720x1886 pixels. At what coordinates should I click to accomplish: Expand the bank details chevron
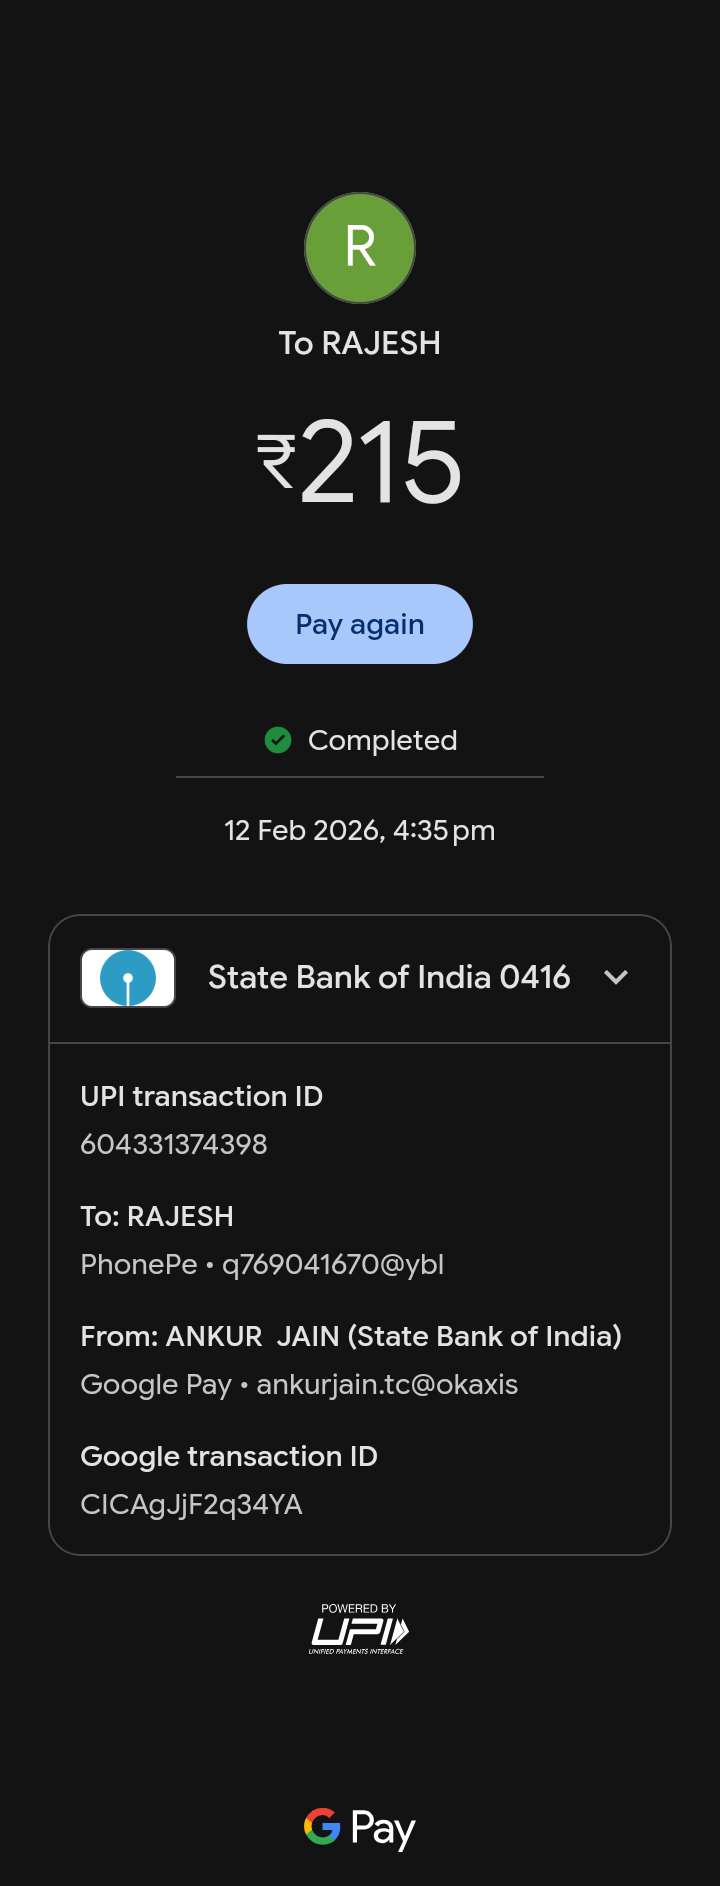[616, 977]
